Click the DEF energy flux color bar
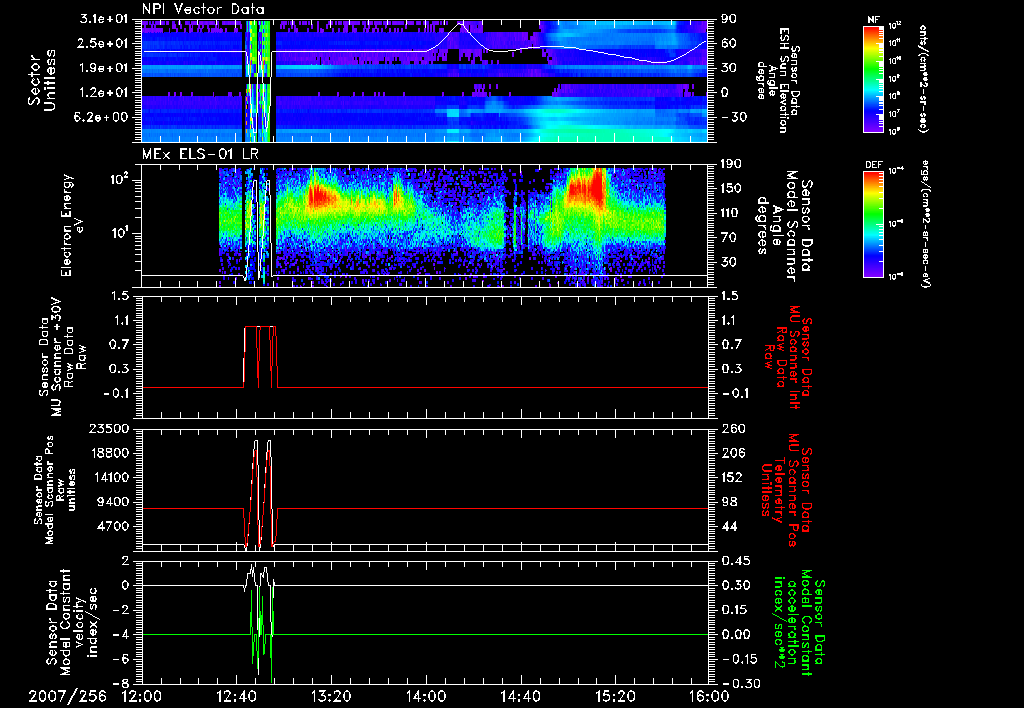Image resolution: width=1024 pixels, height=708 pixels. [x=873, y=223]
